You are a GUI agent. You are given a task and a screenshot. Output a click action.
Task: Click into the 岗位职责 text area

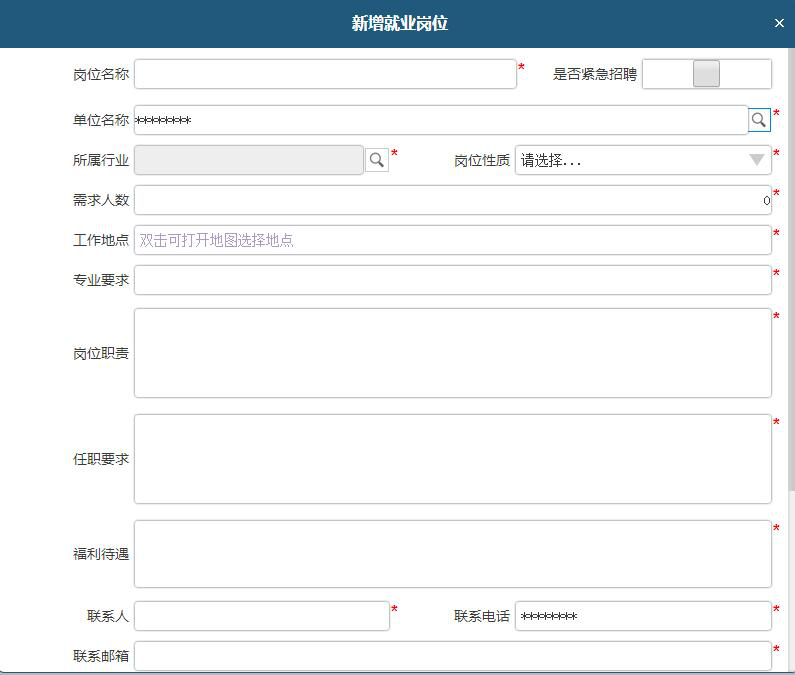click(452, 353)
